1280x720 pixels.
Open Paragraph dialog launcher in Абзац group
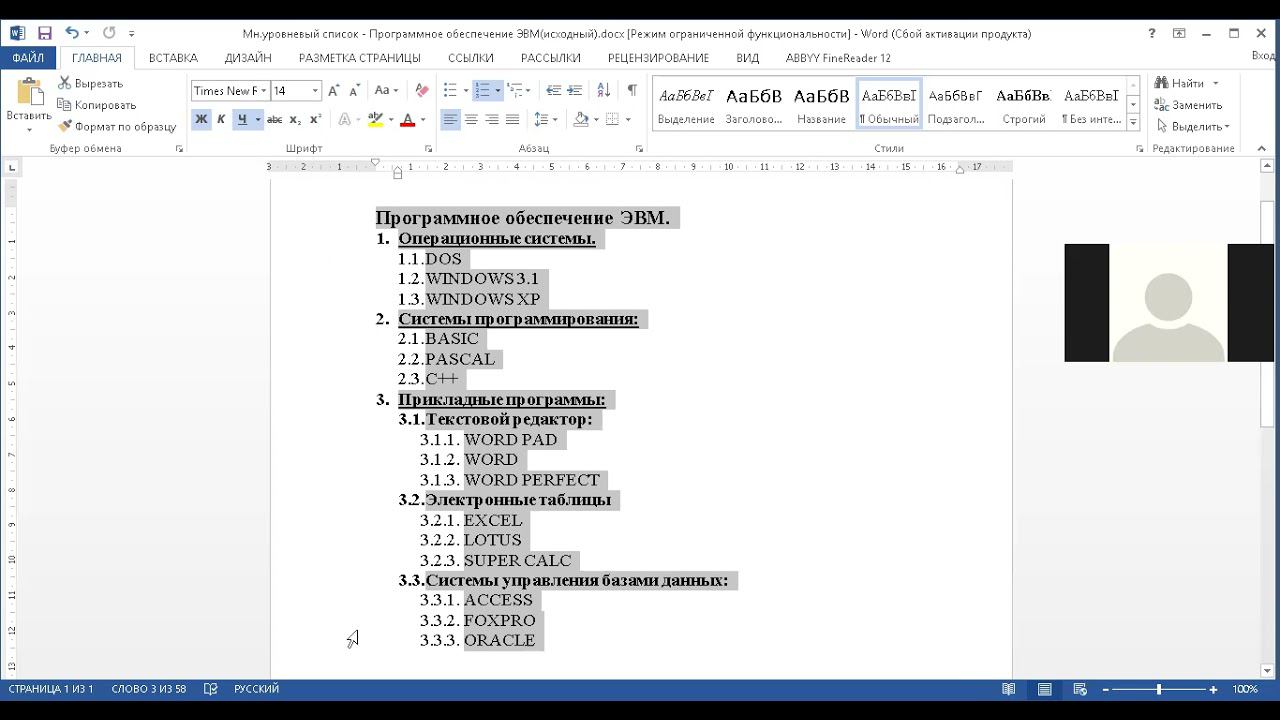[639, 149]
